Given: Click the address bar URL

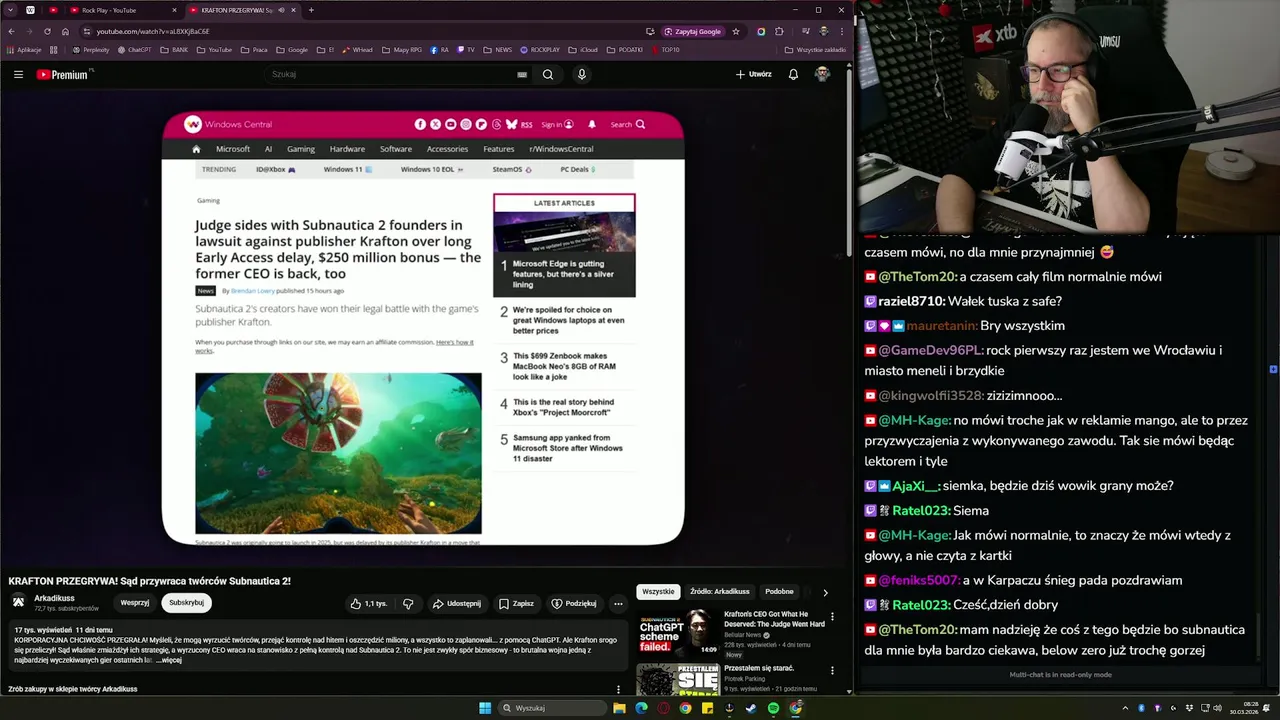Looking at the screenshot, I should point(153,31).
